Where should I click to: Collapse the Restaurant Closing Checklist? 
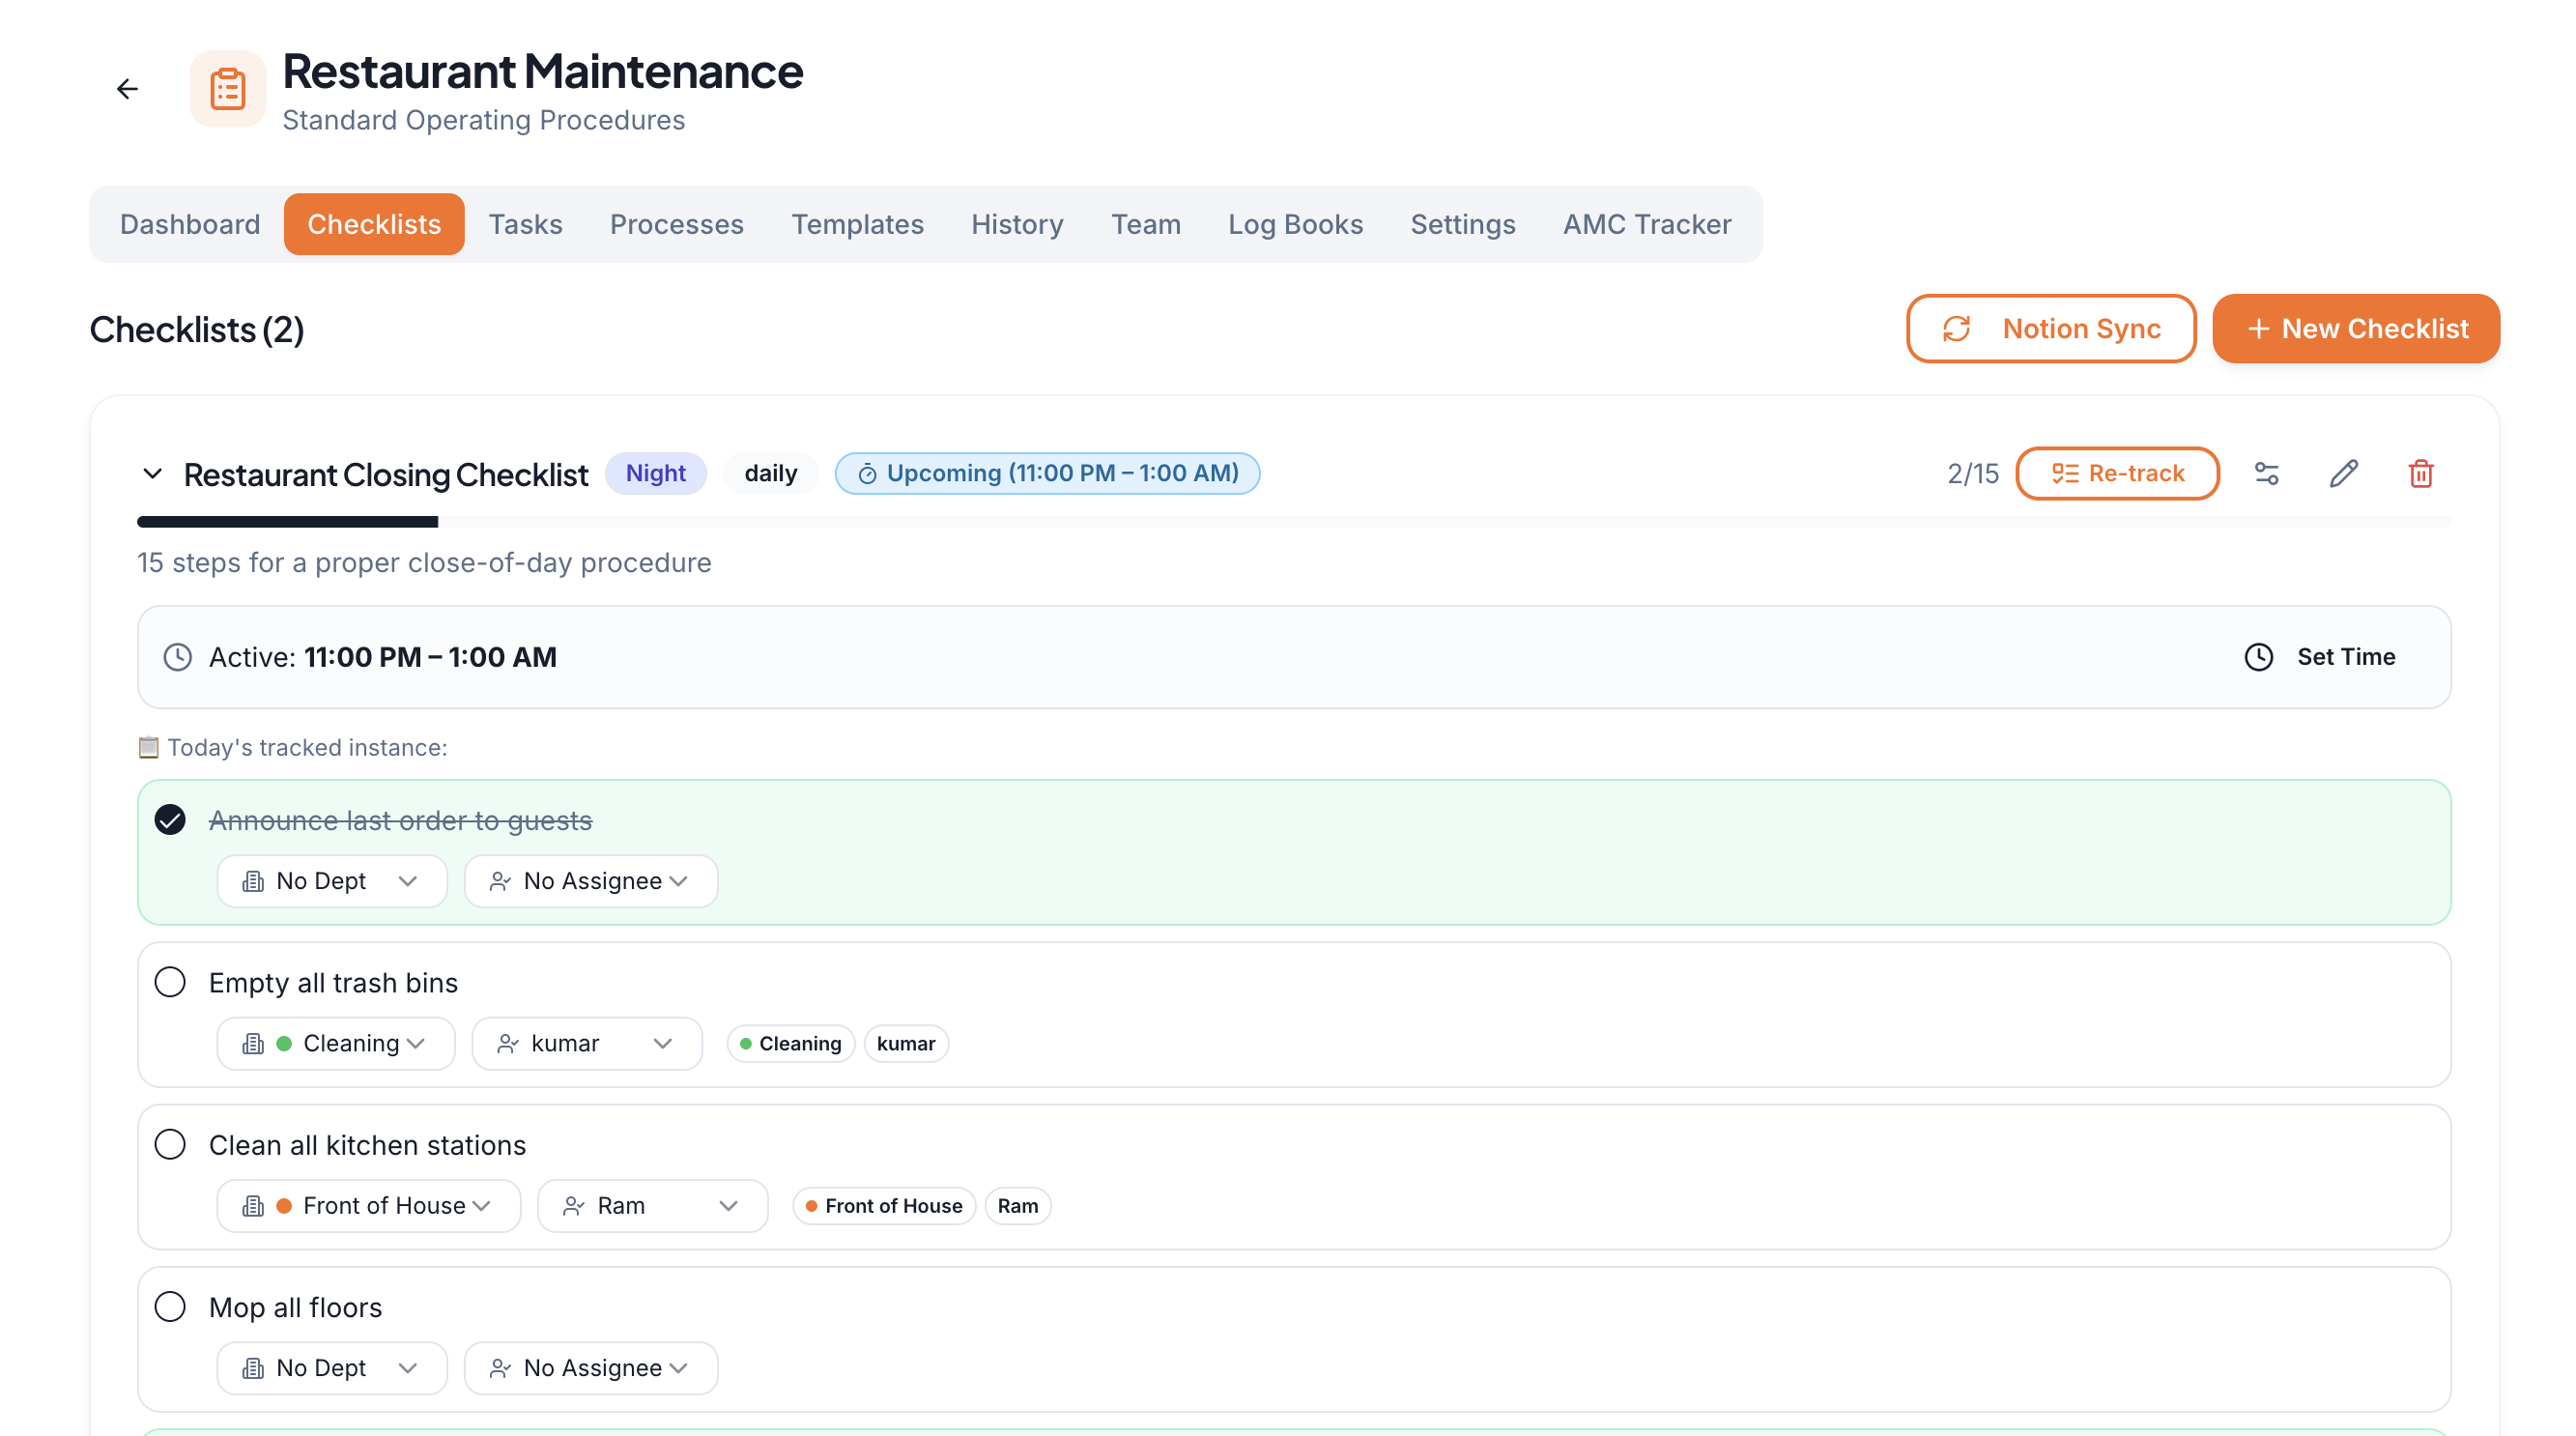coord(152,473)
